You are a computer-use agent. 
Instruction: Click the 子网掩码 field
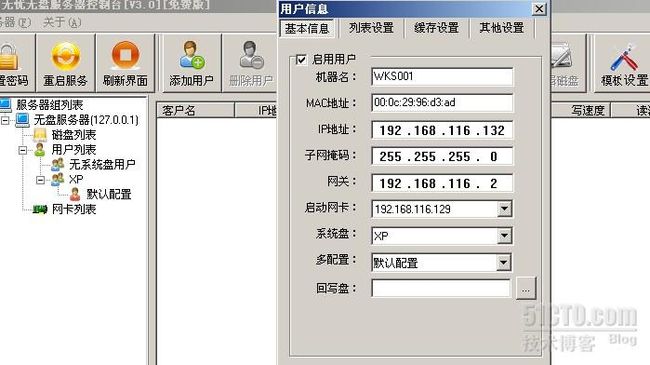coord(442,156)
